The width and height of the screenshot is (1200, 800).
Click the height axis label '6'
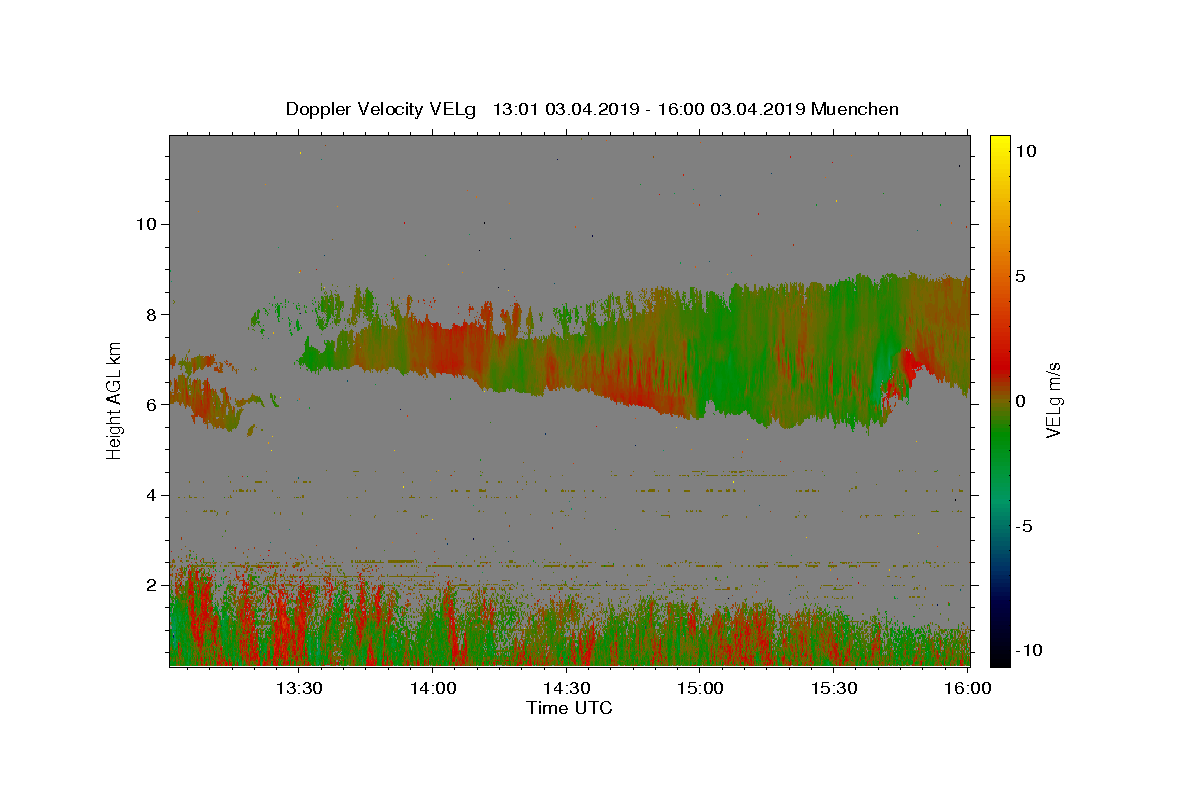pyautogui.click(x=152, y=404)
